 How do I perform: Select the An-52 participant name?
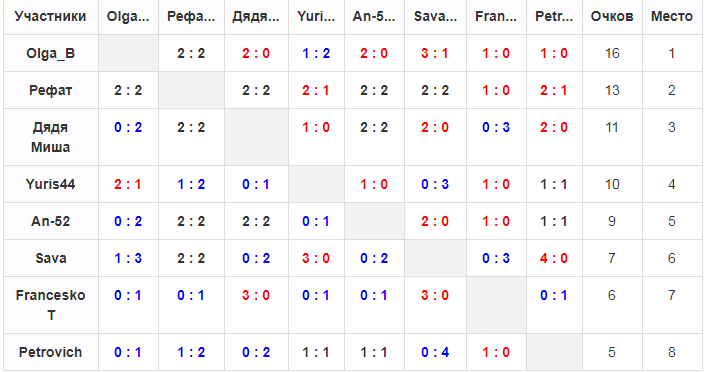(x=50, y=221)
